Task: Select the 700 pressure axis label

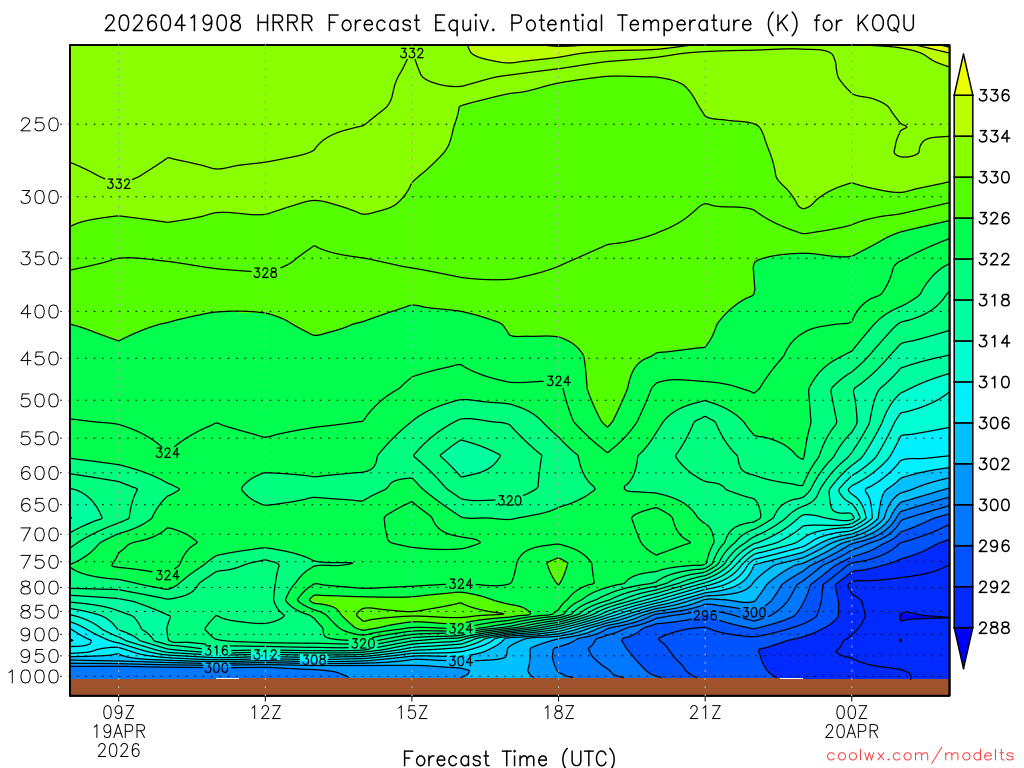Action: coord(40,534)
